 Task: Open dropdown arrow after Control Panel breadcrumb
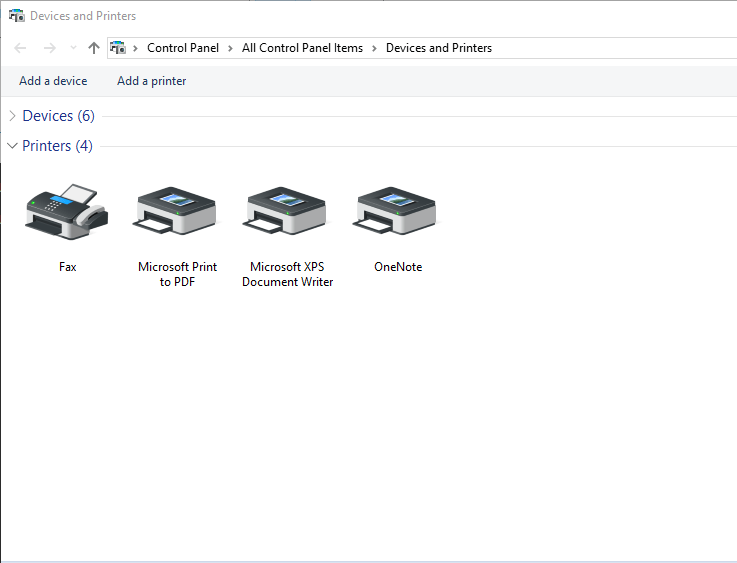(230, 48)
